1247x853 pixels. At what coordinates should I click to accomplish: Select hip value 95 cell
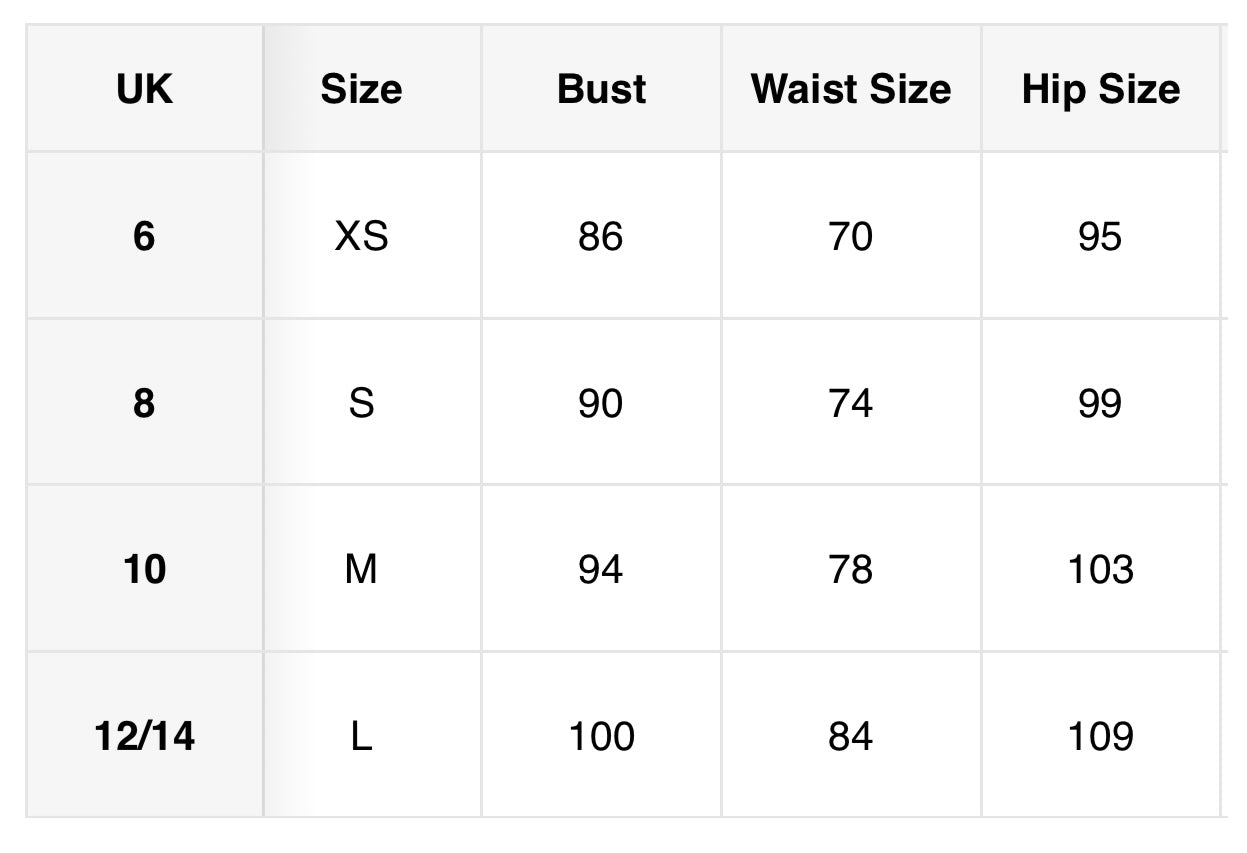1100,237
